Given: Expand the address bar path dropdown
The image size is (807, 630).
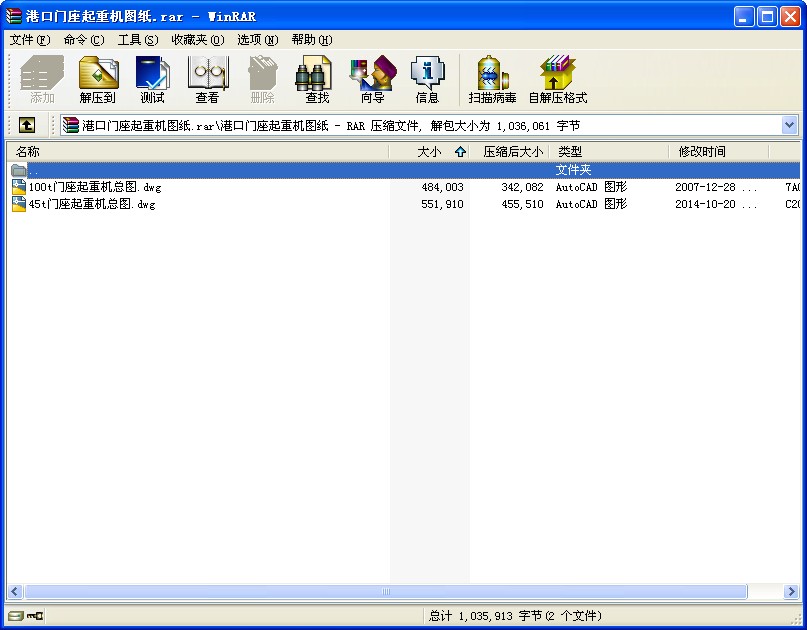Looking at the screenshot, I should pyautogui.click(x=790, y=125).
